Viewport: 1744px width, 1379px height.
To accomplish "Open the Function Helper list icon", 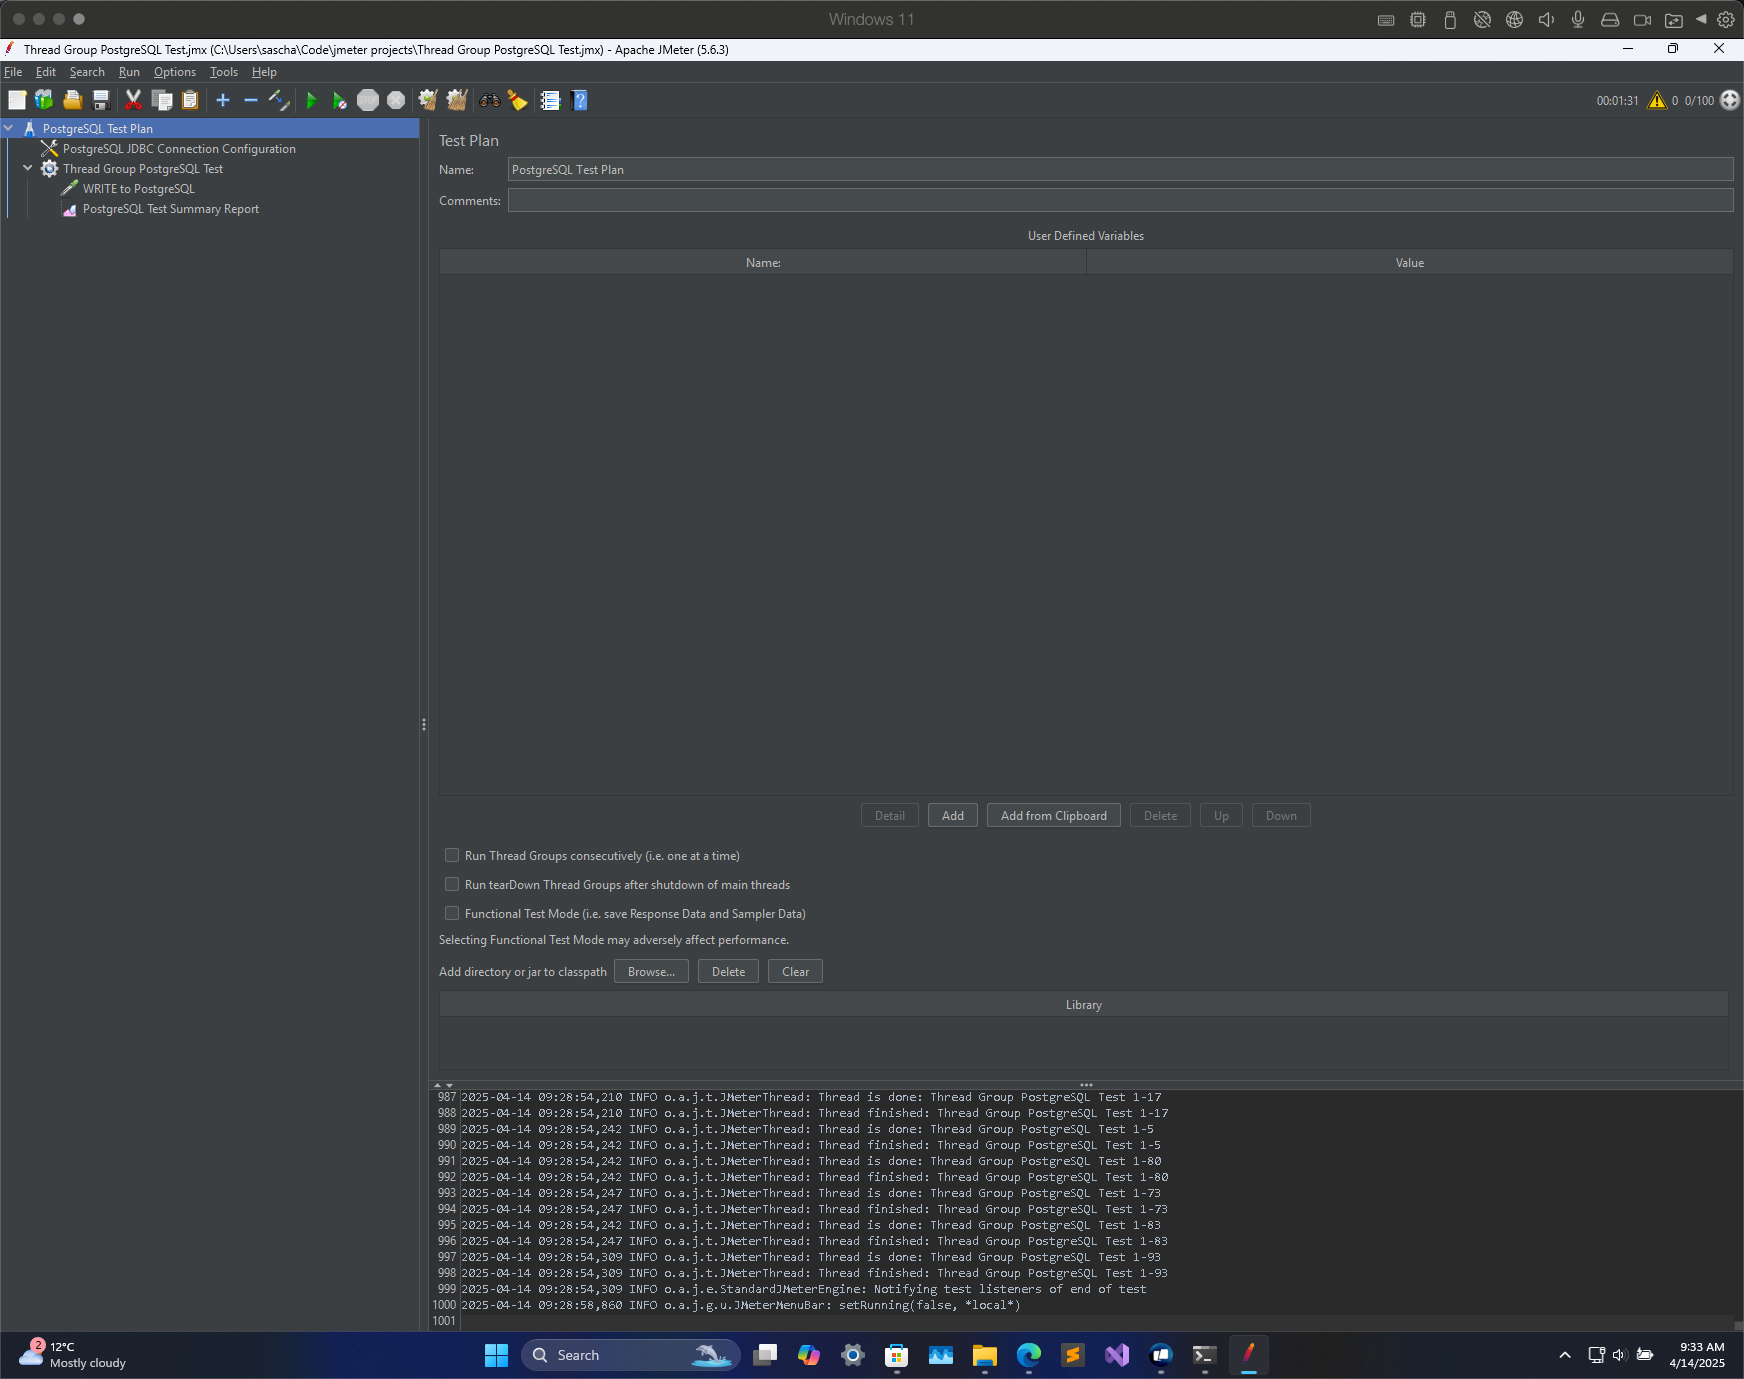I will coord(550,100).
